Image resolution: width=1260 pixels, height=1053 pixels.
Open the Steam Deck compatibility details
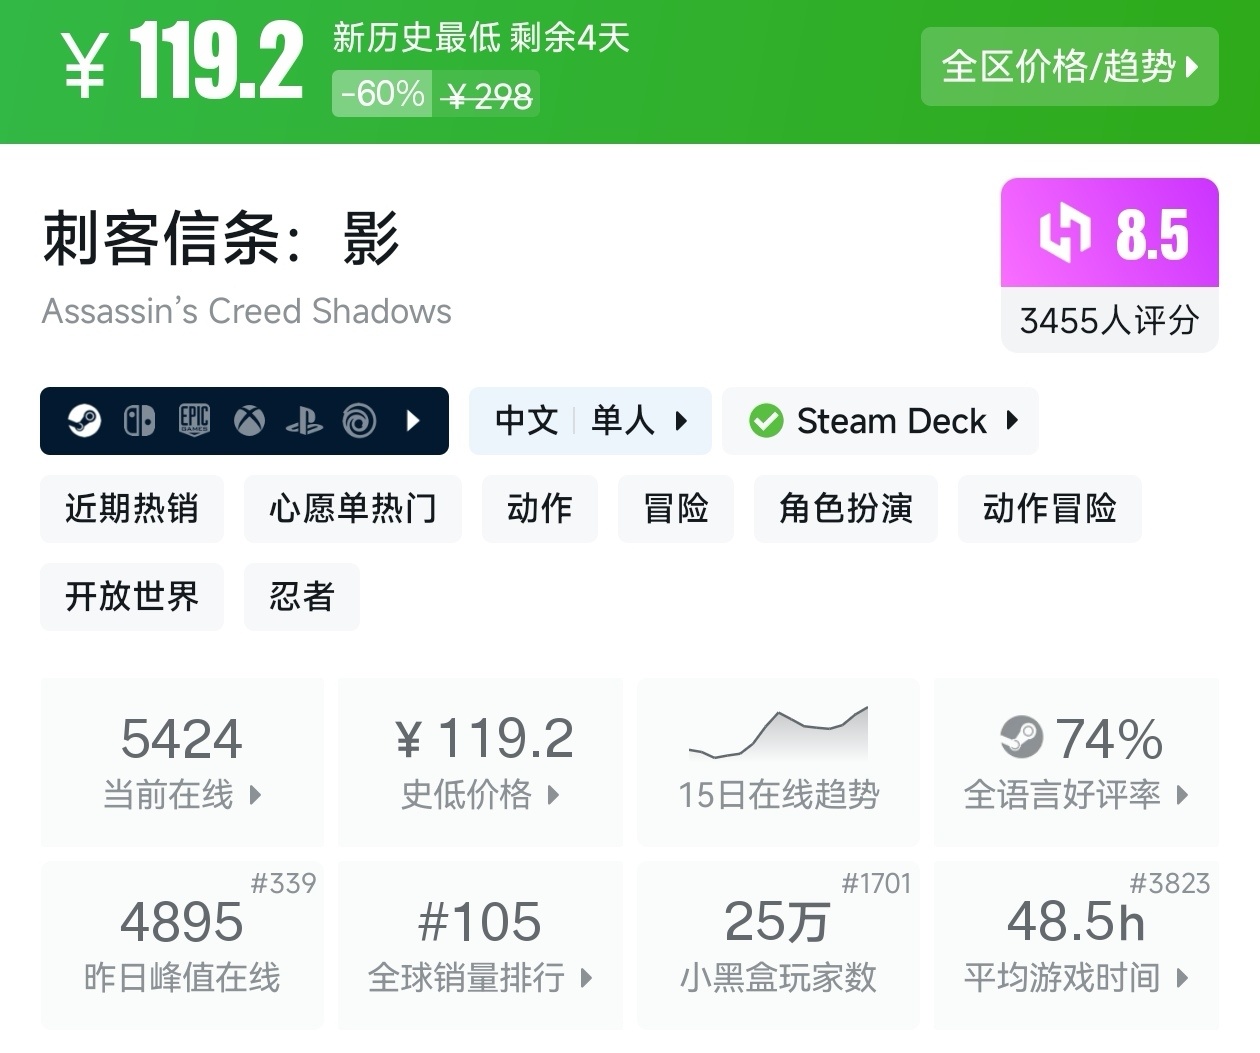point(880,421)
